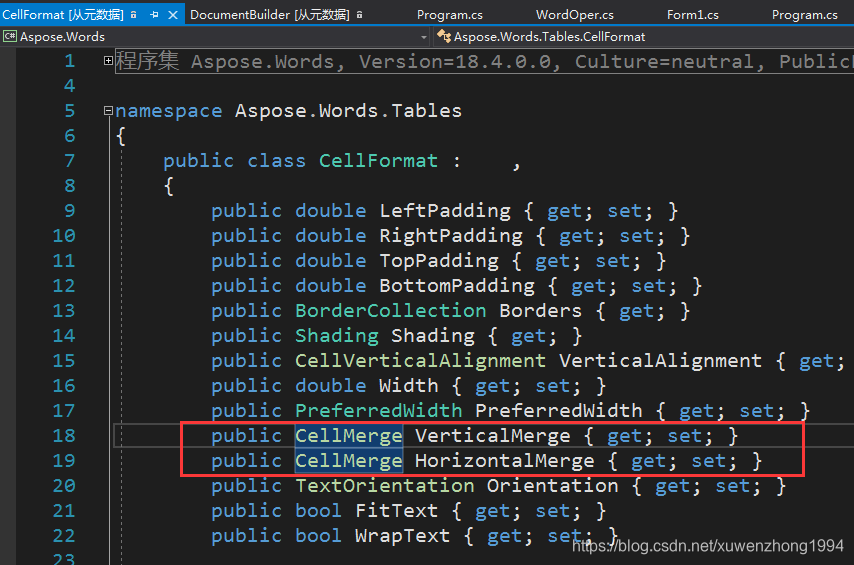Collapse the namespace Aspose.Words.Tables block
854x565 pixels.
click(x=108, y=111)
